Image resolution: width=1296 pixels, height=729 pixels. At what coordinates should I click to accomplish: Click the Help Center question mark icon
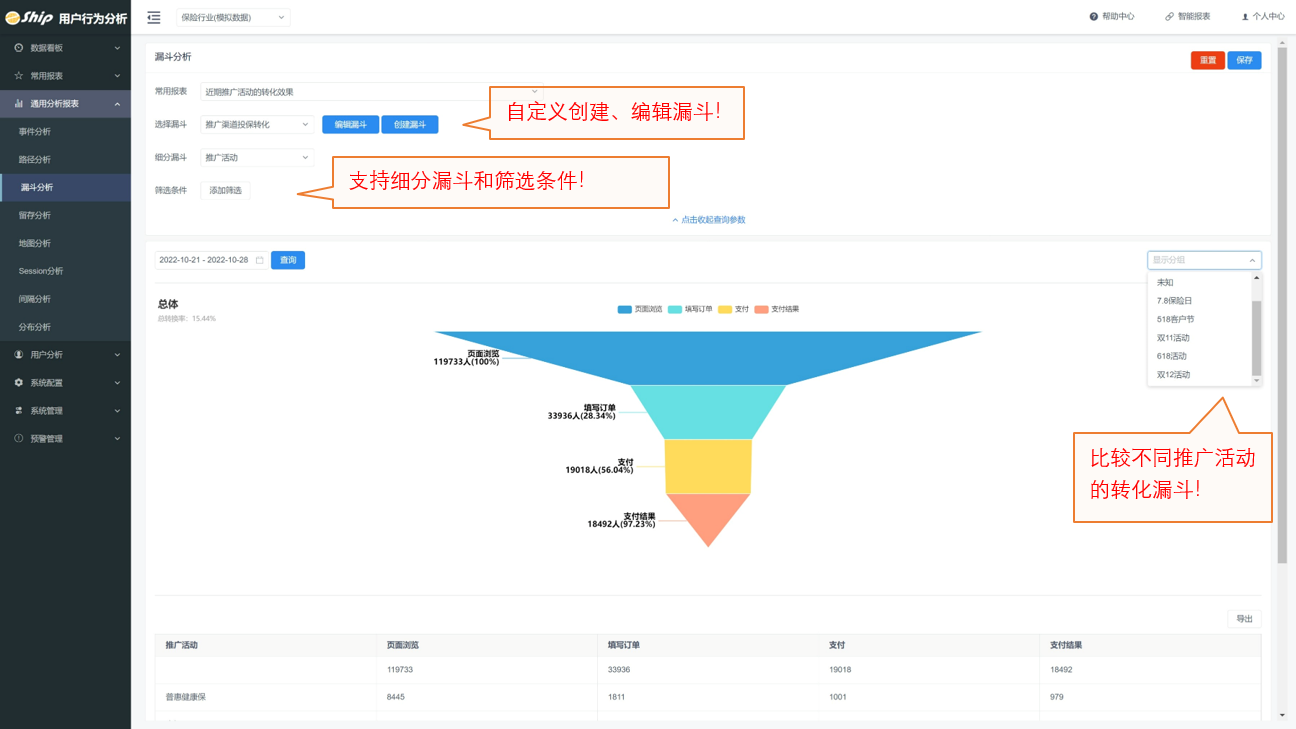(1094, 17)
